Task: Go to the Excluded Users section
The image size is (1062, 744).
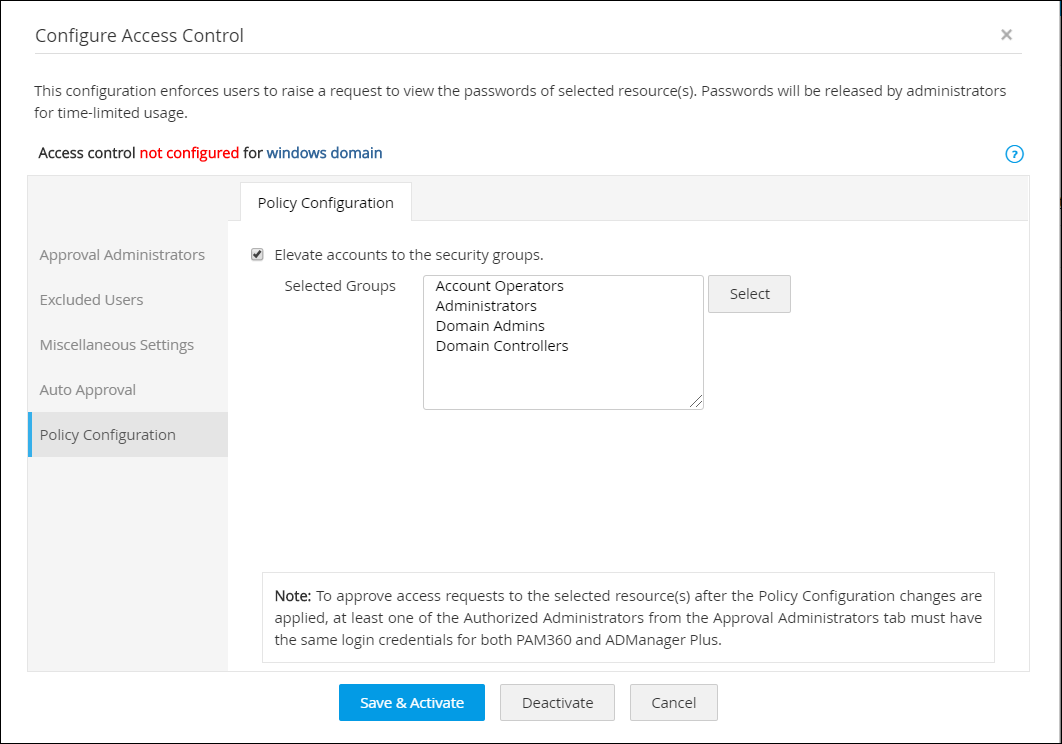Action: tap(91, 299)
